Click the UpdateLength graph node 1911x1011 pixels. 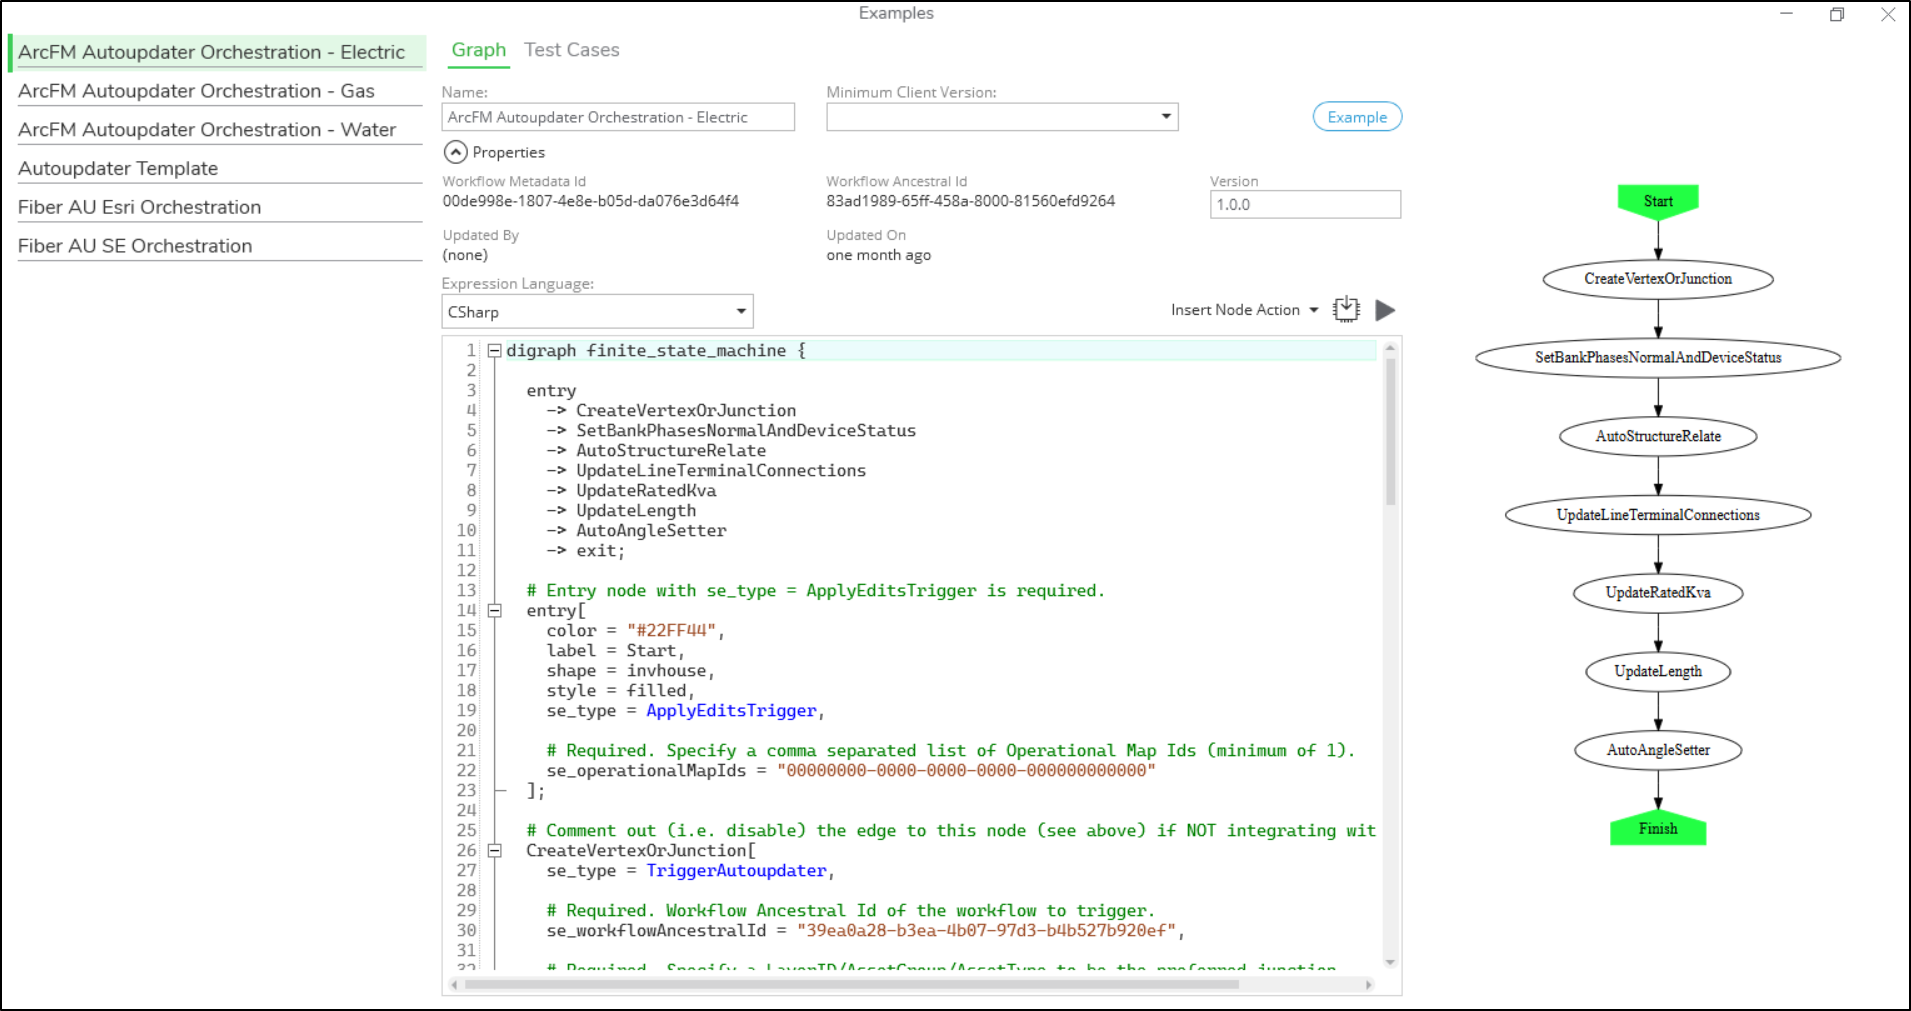tap(1658, 671)
